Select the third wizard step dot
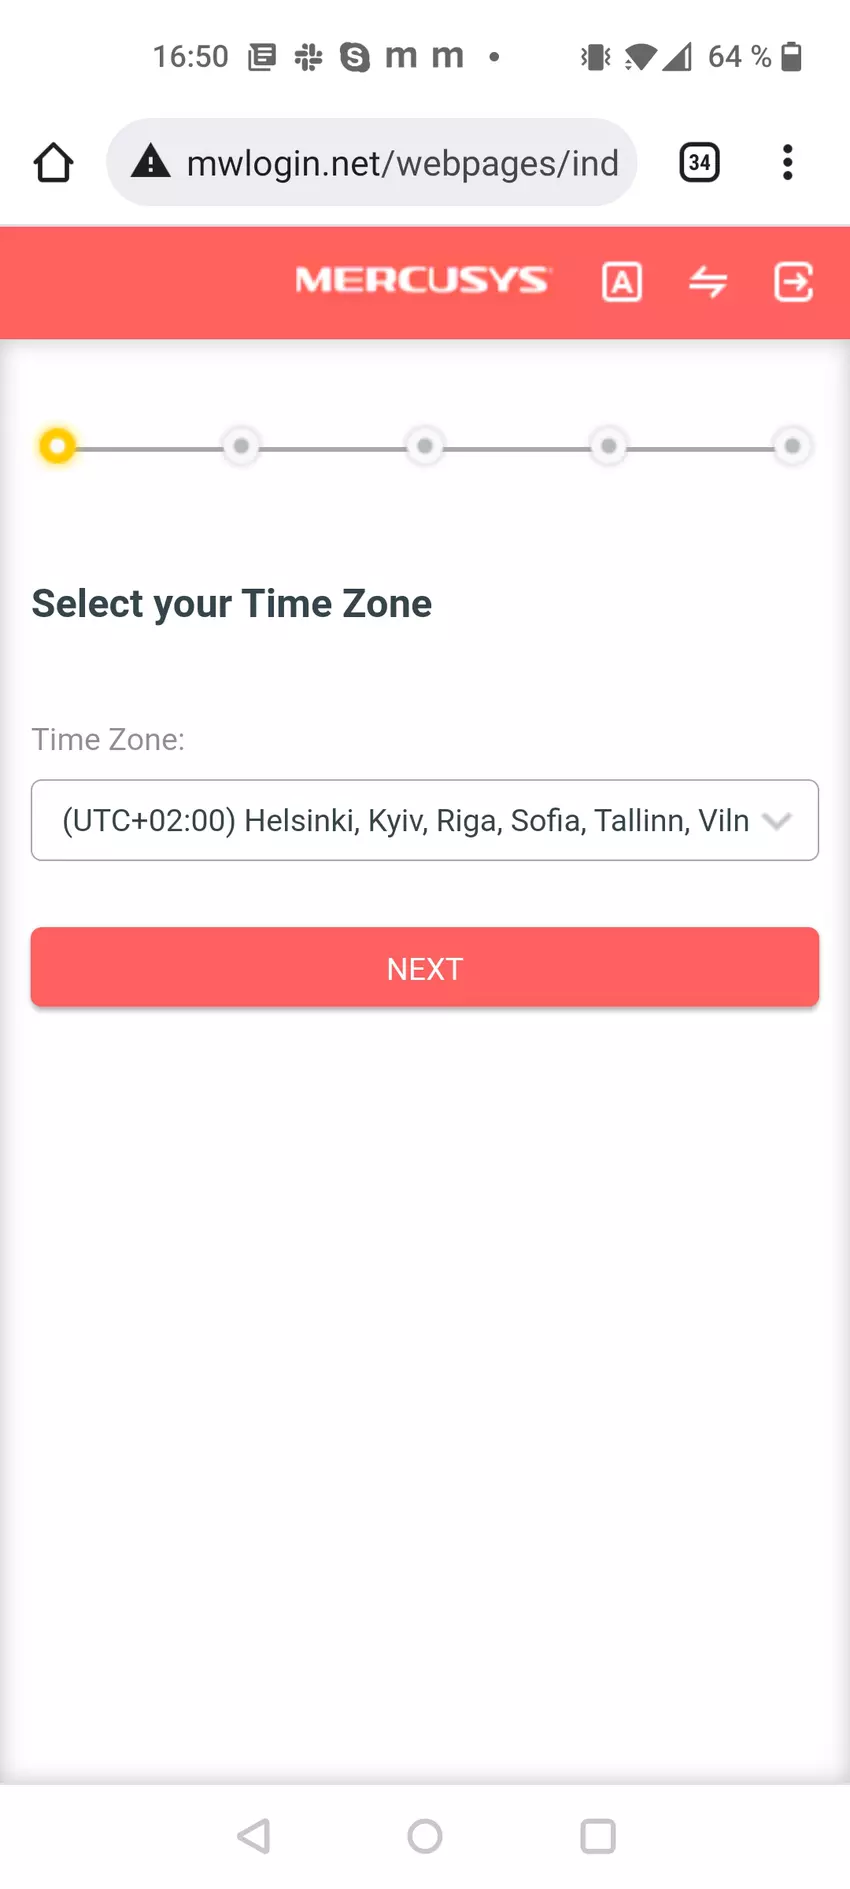 tap(425, 445)
